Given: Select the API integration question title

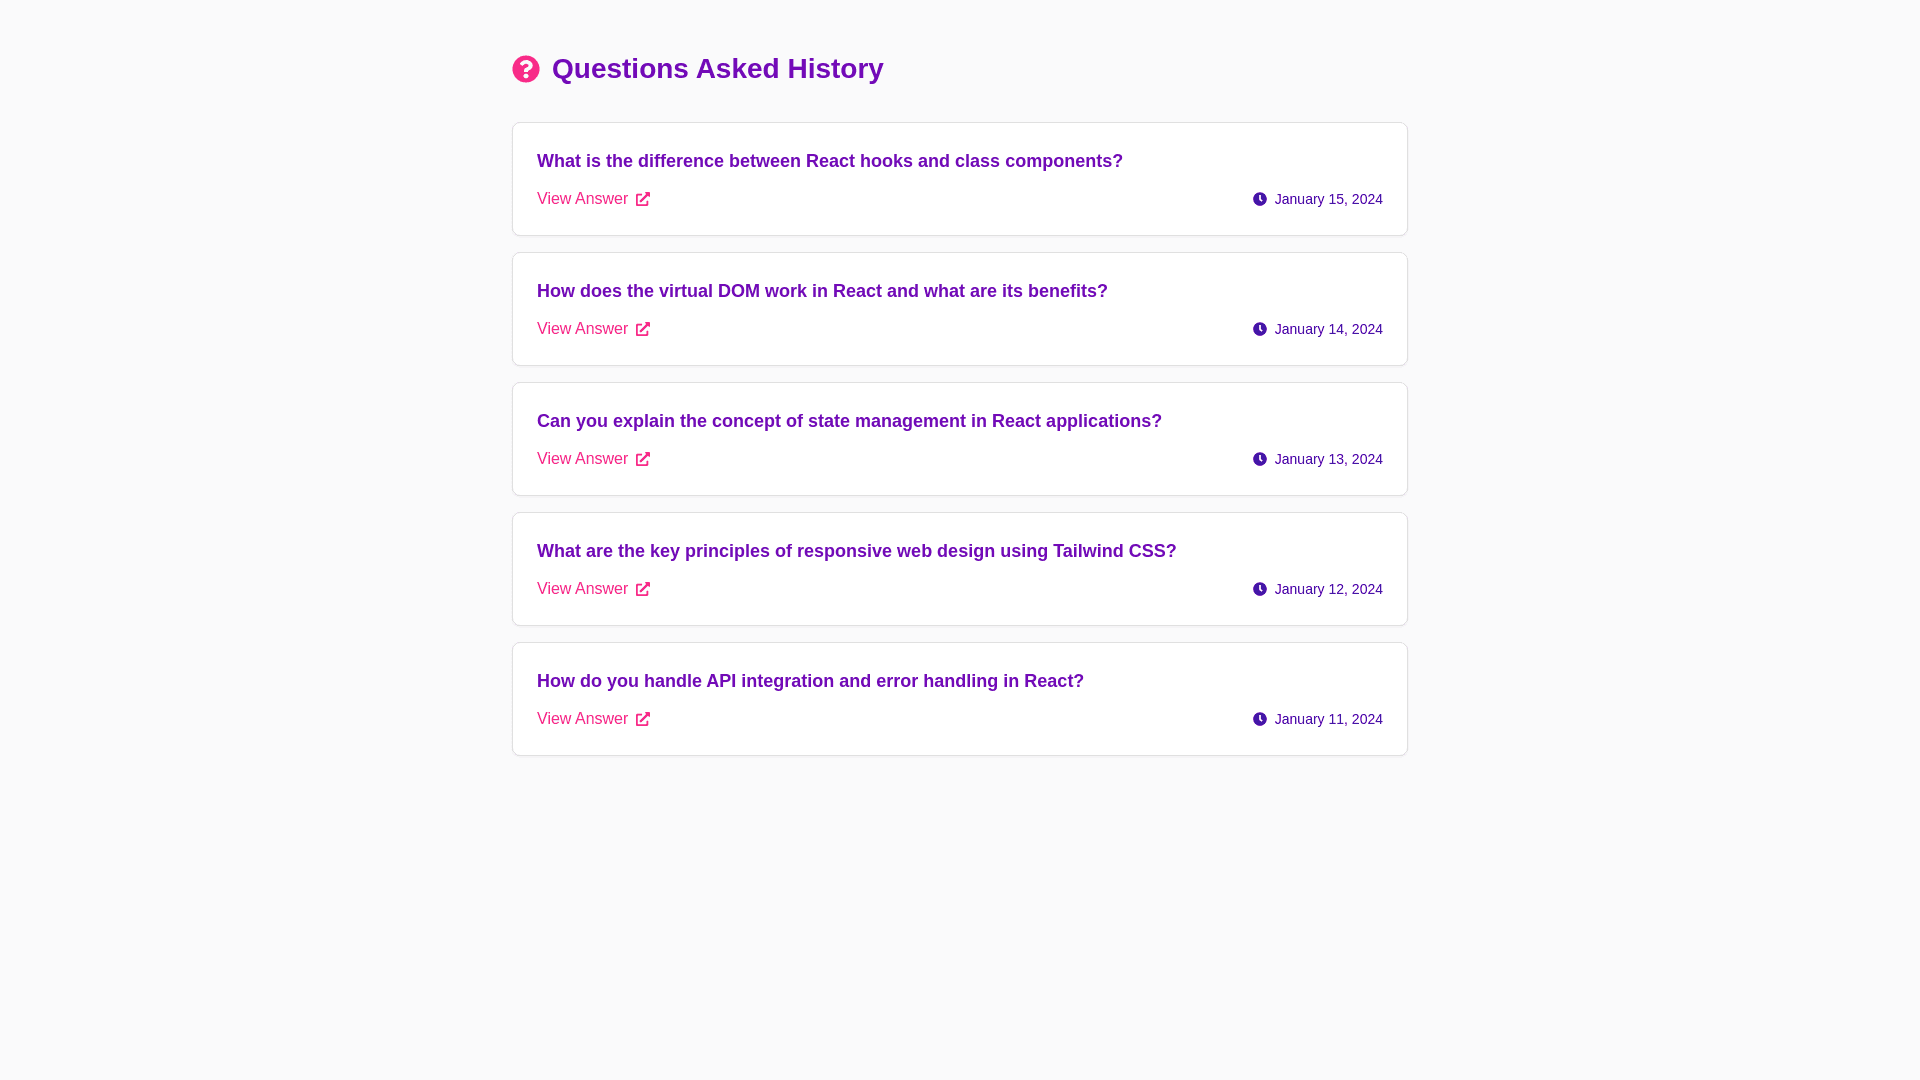Looking at the screenshot, I should point(810,681).
